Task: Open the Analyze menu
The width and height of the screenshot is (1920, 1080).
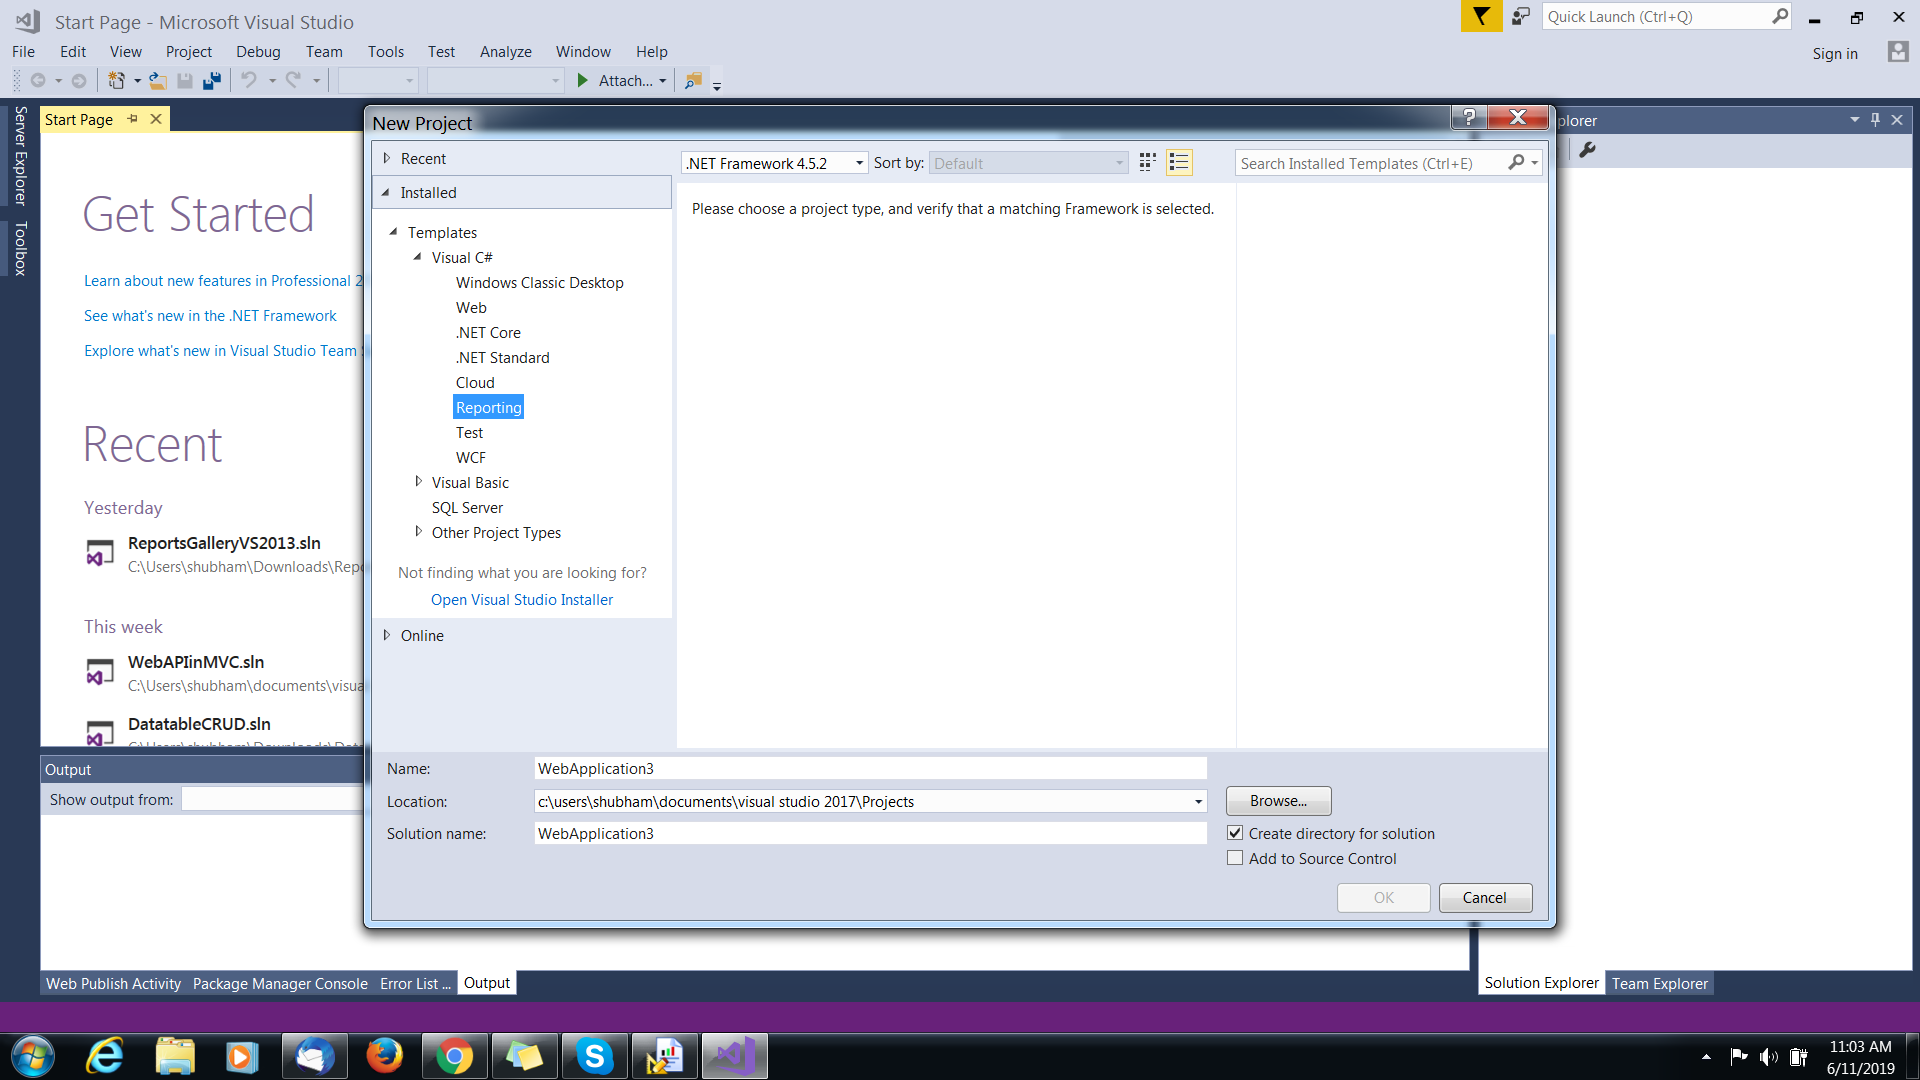Action: 505,52
